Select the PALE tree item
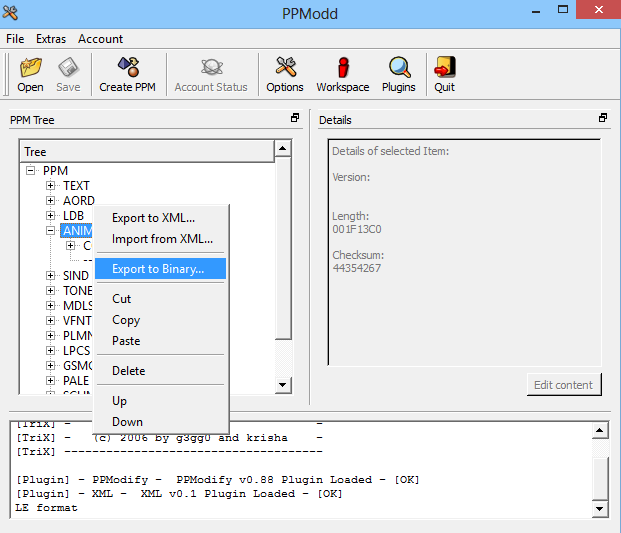Image resolution: width=621 pixels, height=533 pixels. click(x=76, y=381)
